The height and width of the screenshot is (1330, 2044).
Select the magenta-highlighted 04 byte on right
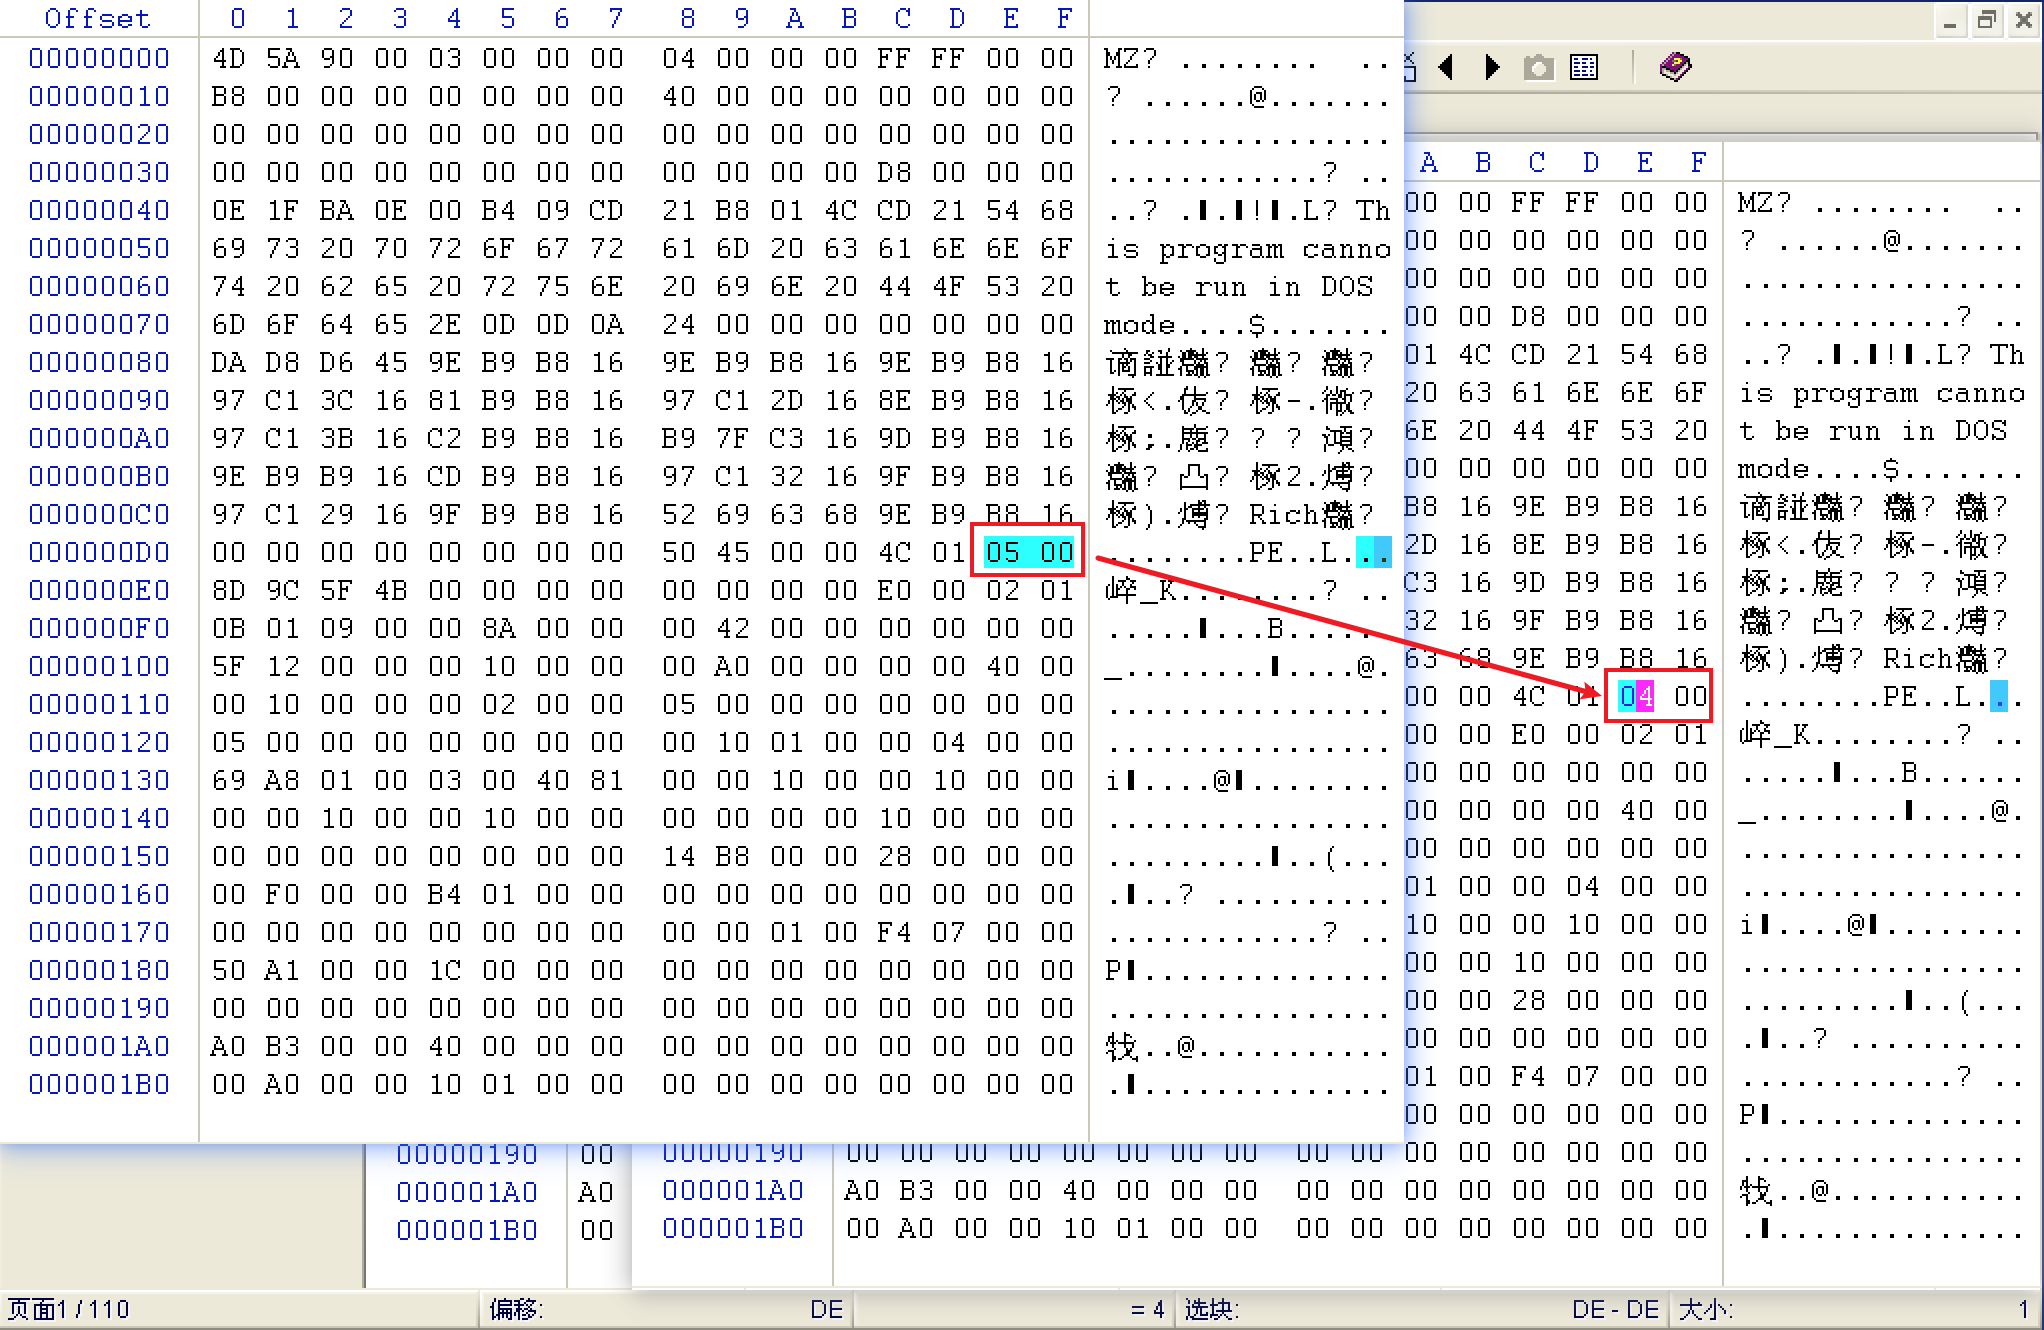point(1636,696)
